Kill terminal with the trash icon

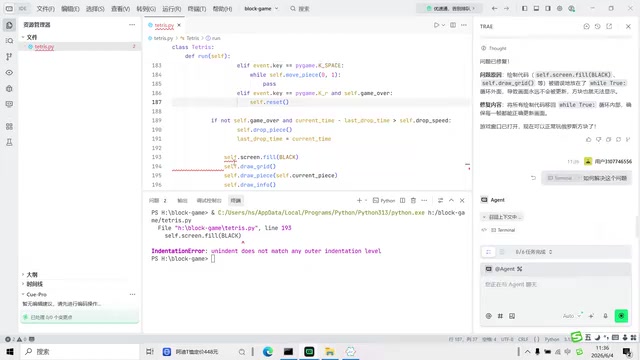coord(413,200)
